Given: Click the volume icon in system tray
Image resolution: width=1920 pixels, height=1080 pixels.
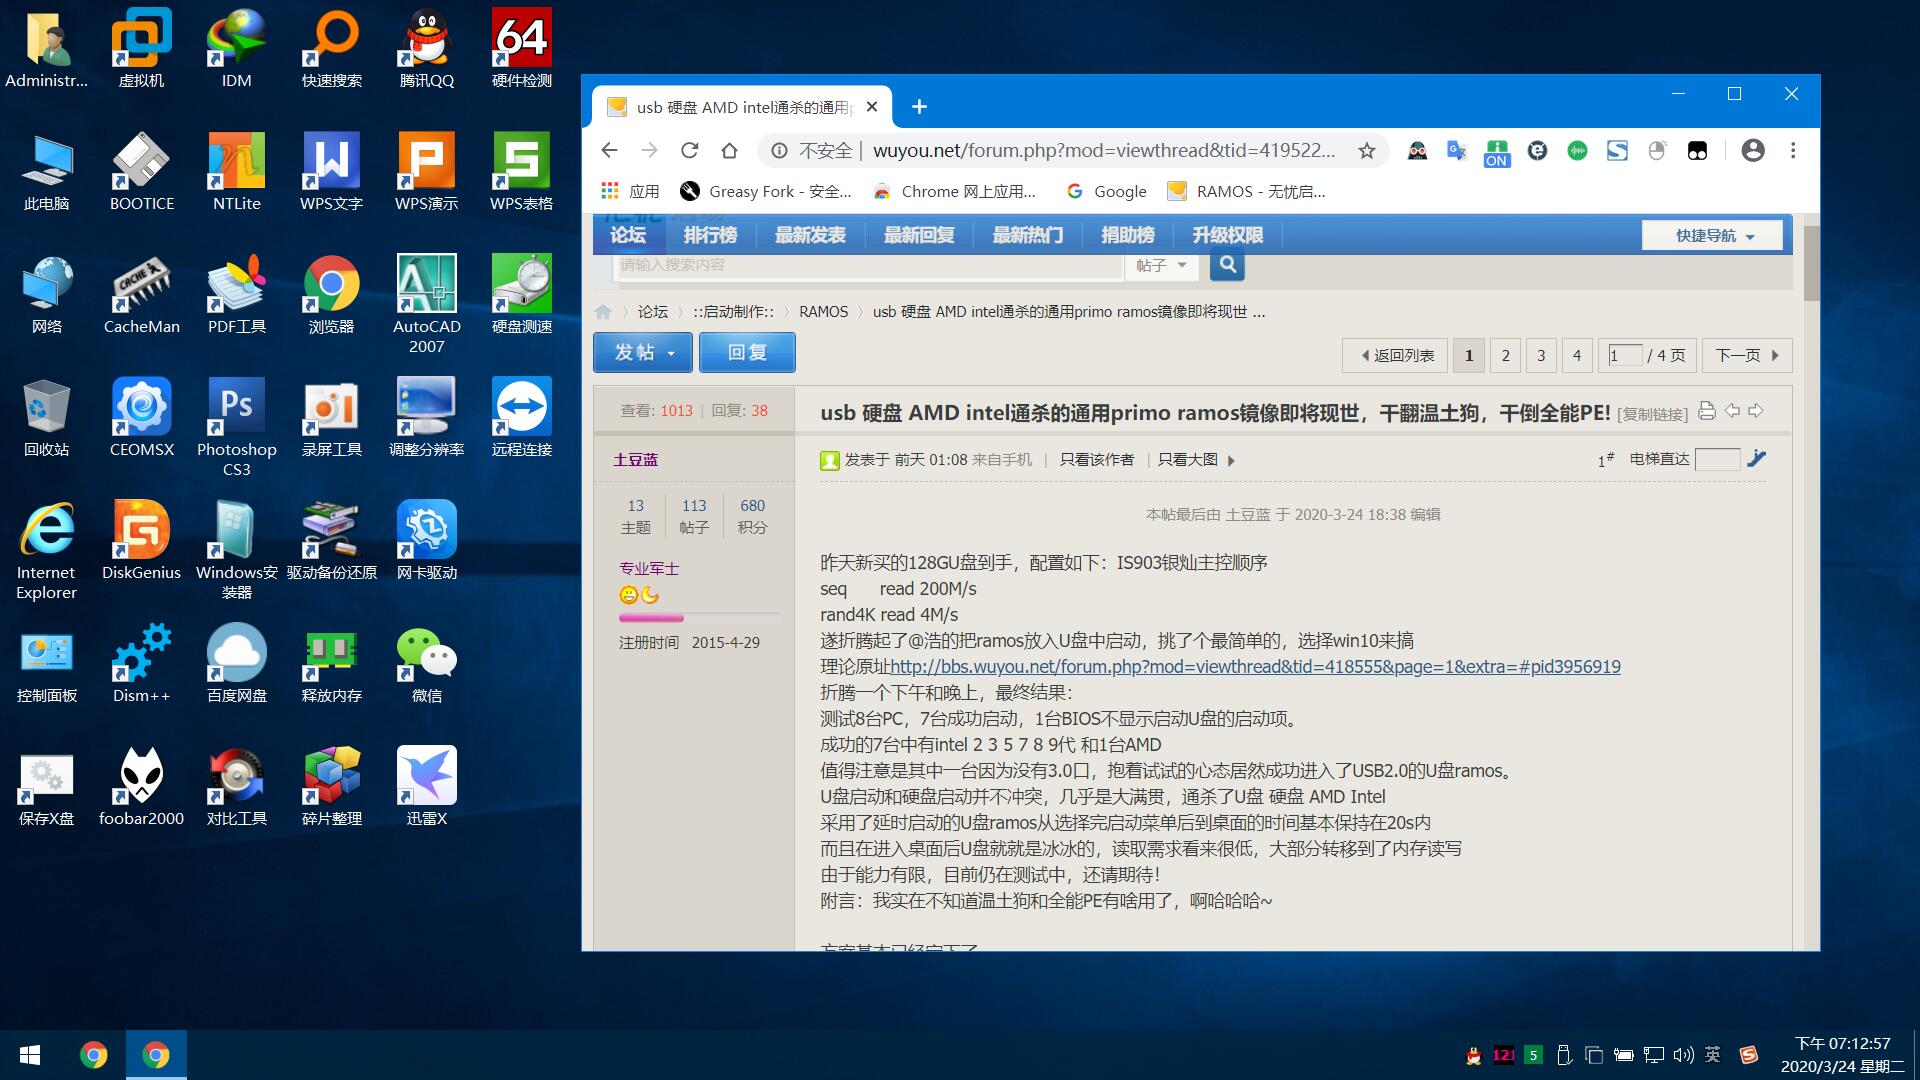Looking at the screenshot, I should 1683,1055.
